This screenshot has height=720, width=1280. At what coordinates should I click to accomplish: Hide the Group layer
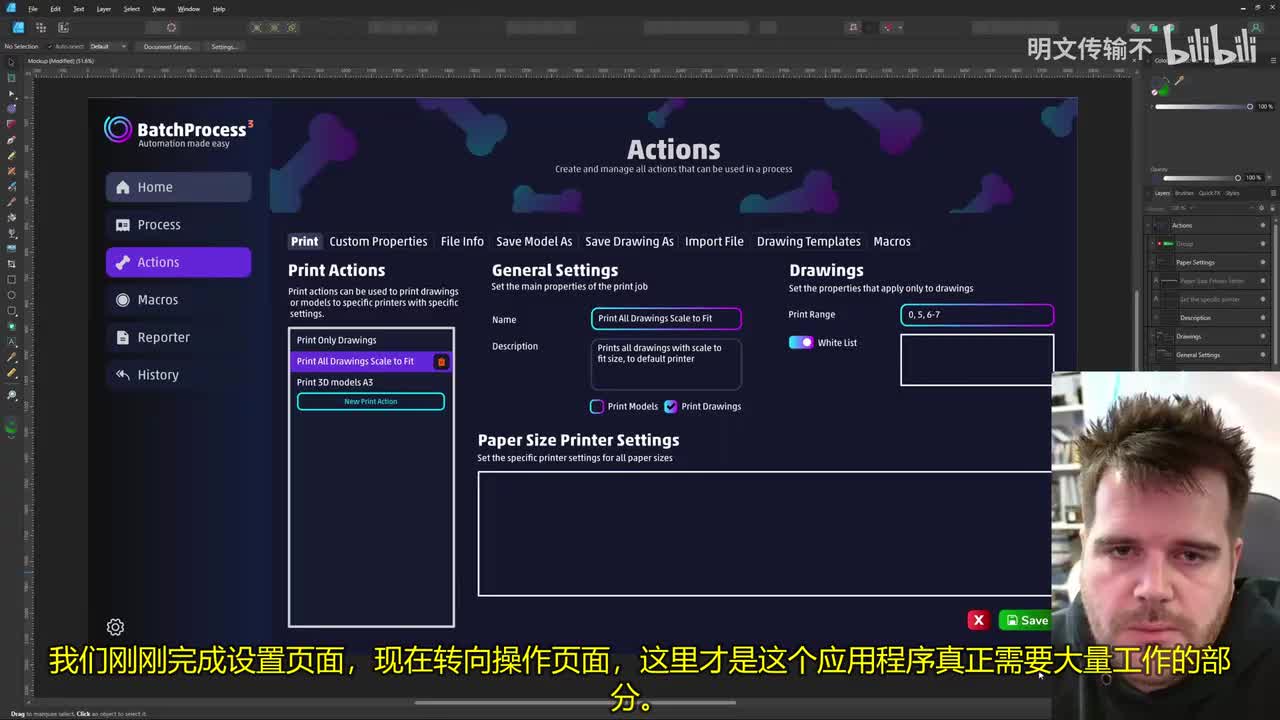pyautogui.click(x=1262, y=244)
